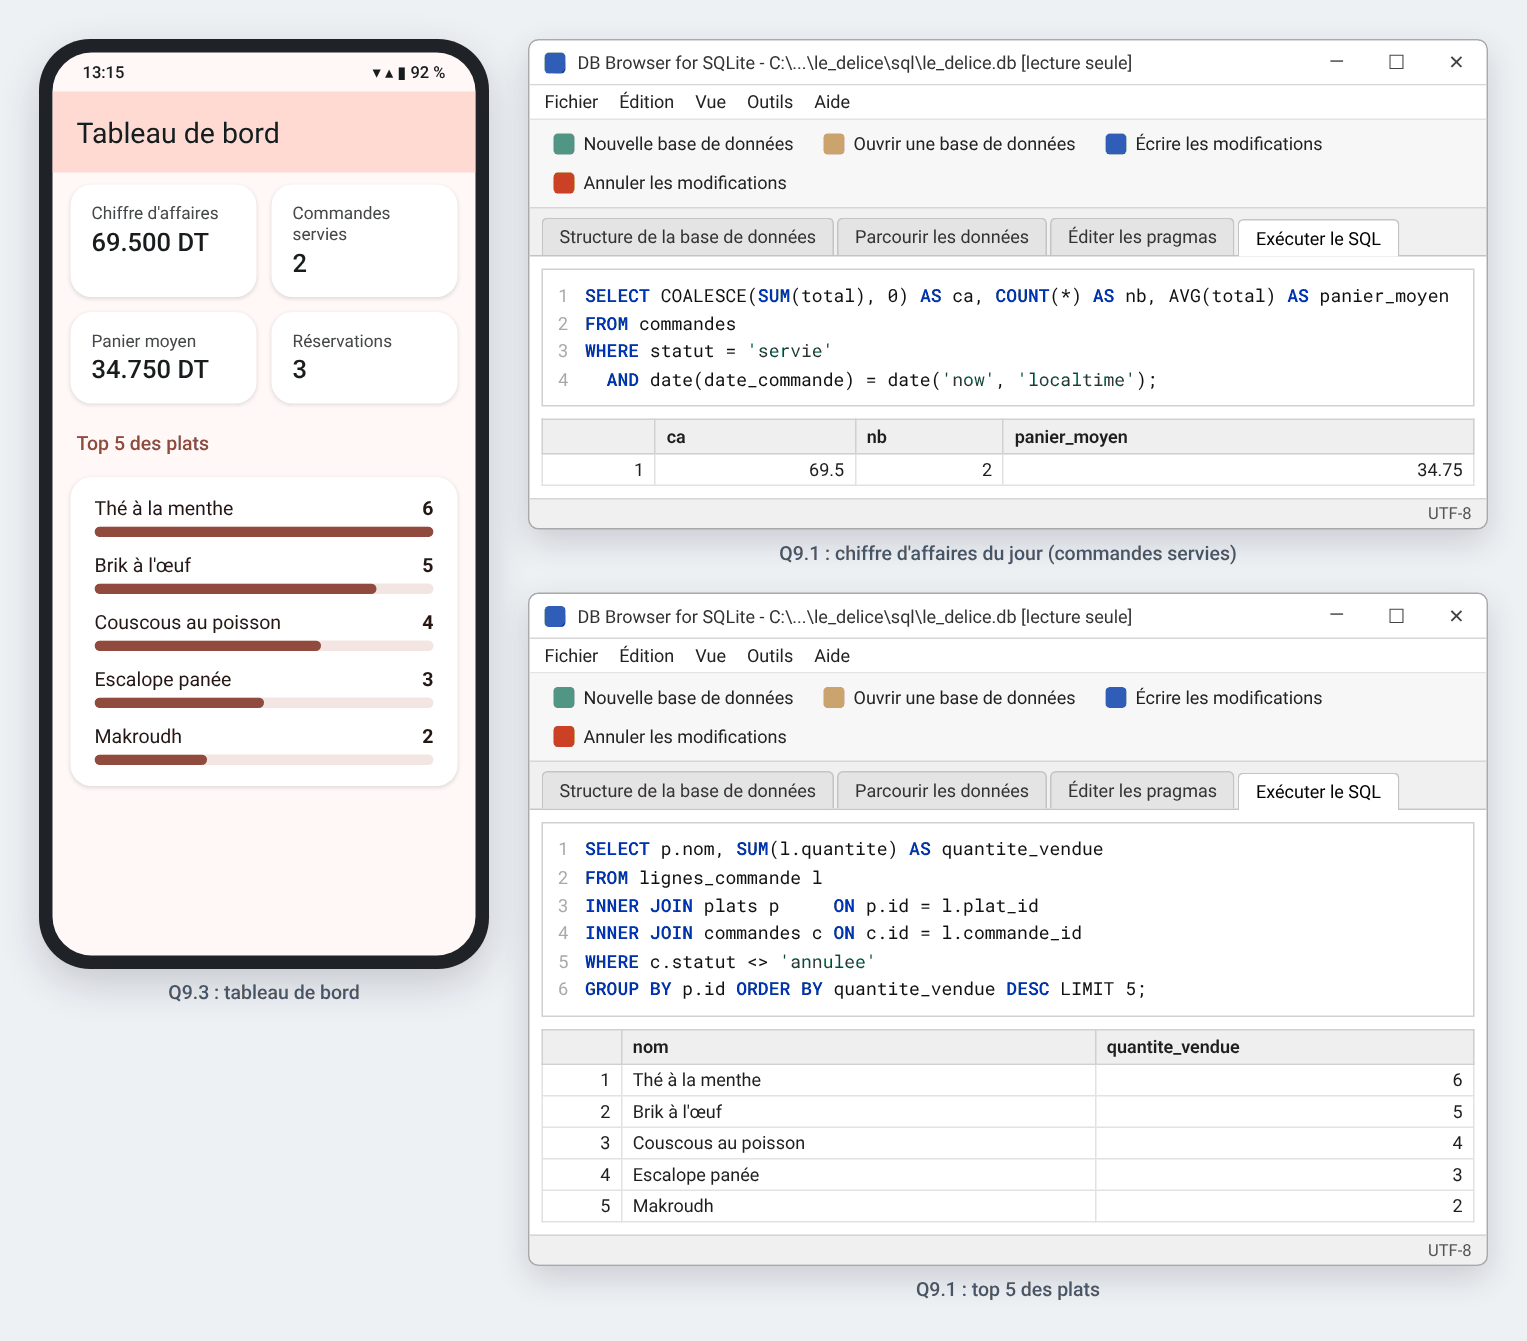
Task: Click the WHERE c.statut line in bottom SQL editor
Action: [730, 962]
